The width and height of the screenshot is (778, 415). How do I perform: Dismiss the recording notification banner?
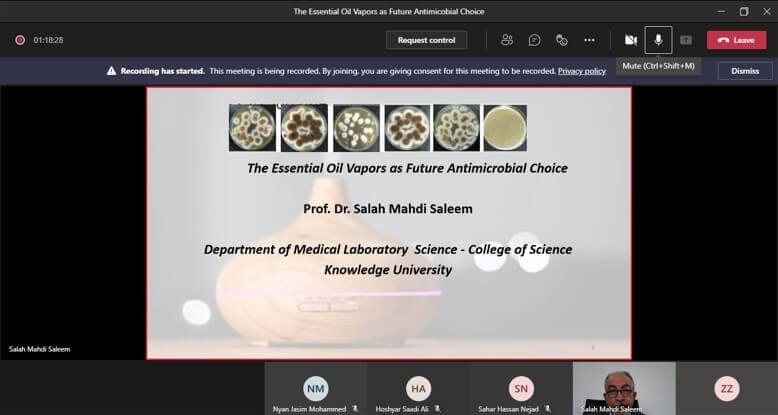pyautogui.click(x=745, y=71)
